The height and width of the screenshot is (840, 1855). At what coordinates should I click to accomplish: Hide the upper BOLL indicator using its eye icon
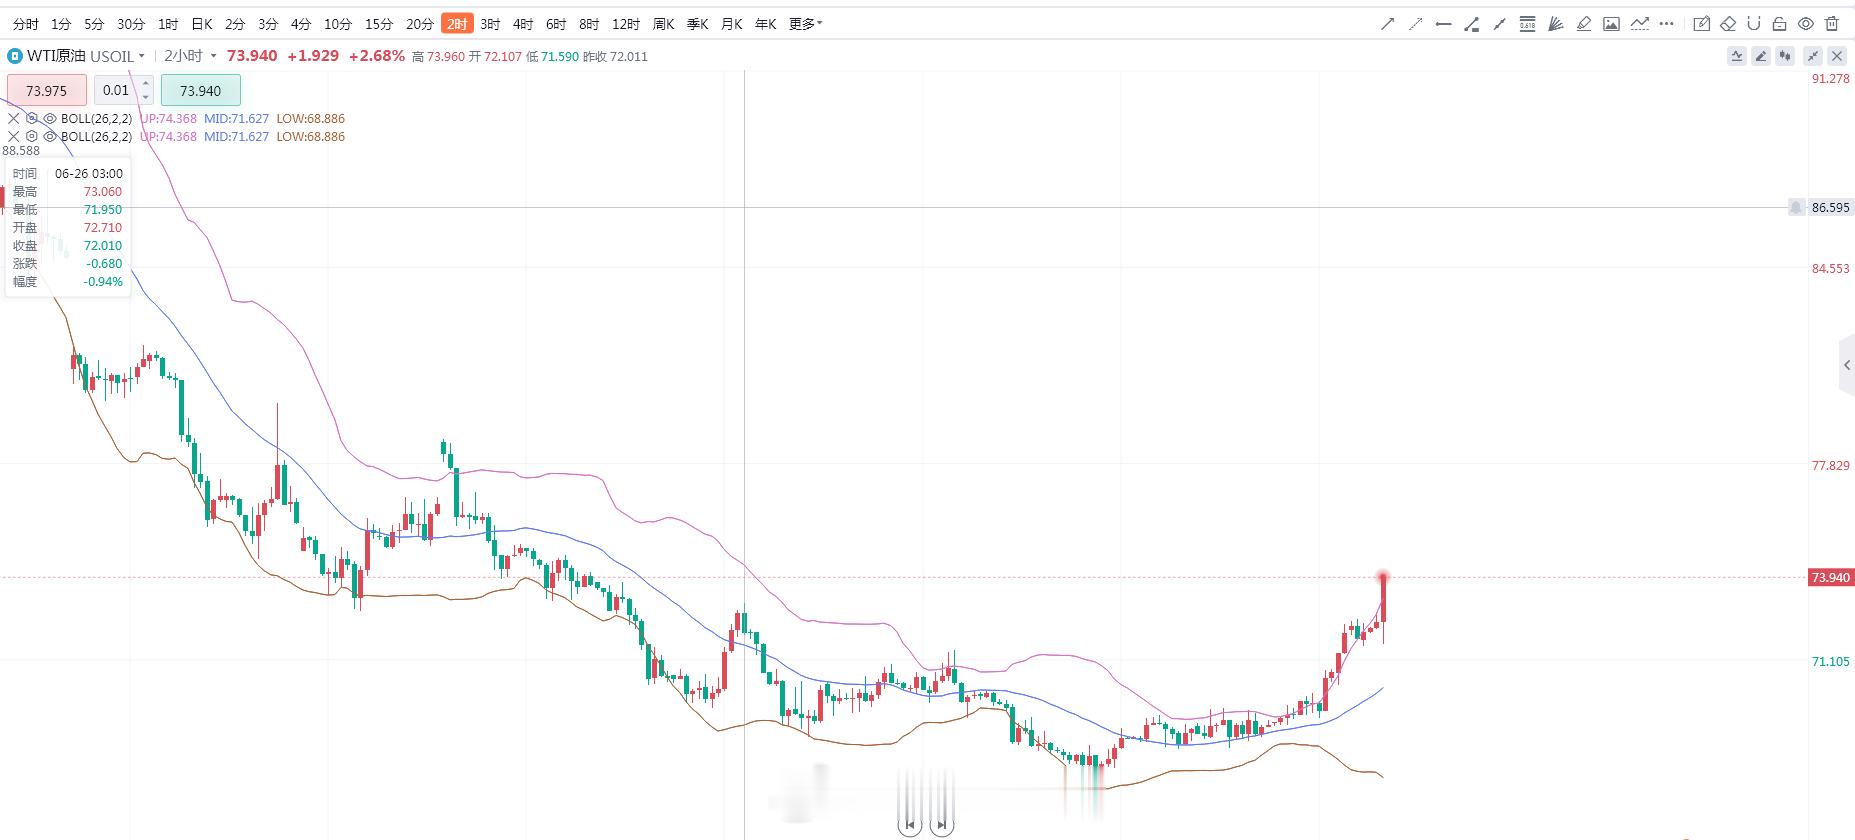pyautogui.click(x=50, y=118)
